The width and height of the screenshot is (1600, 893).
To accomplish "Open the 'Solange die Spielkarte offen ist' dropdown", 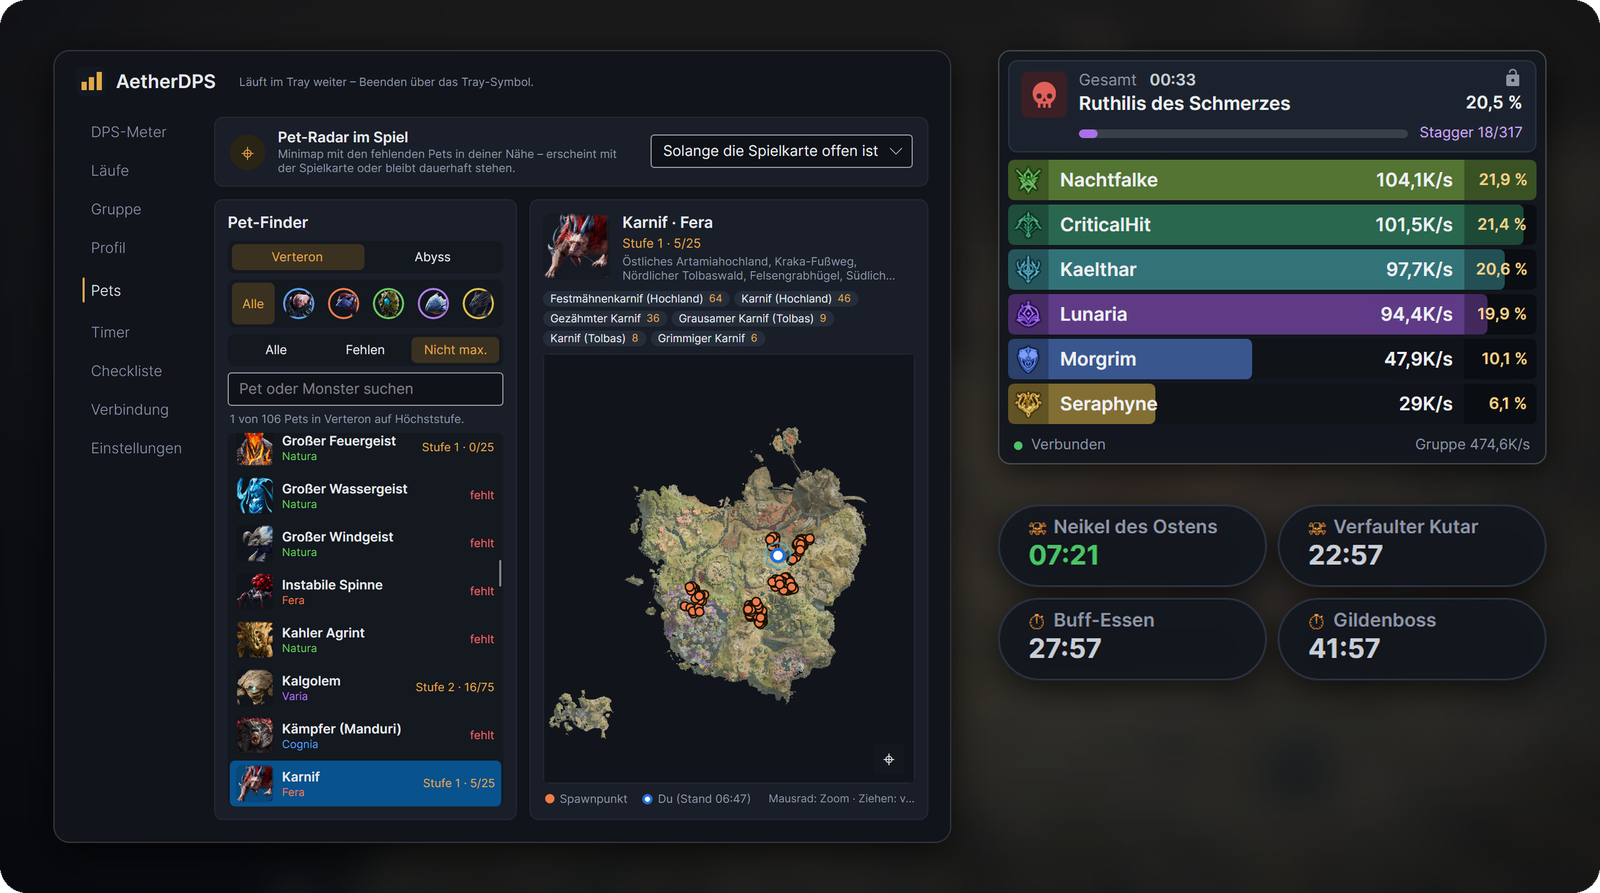I will point(781,151).
